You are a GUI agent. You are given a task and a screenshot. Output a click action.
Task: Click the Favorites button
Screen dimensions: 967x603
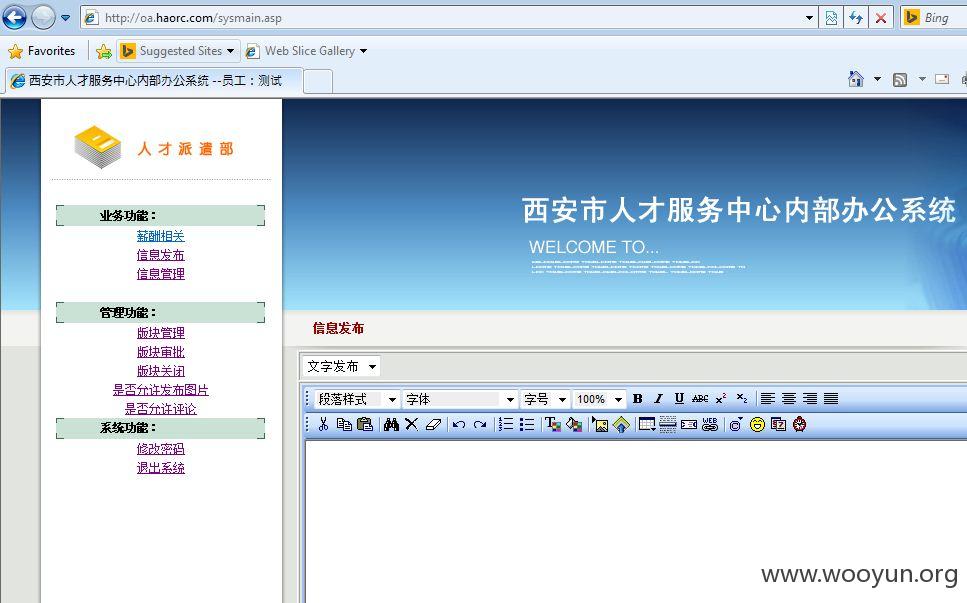point(42,51)
